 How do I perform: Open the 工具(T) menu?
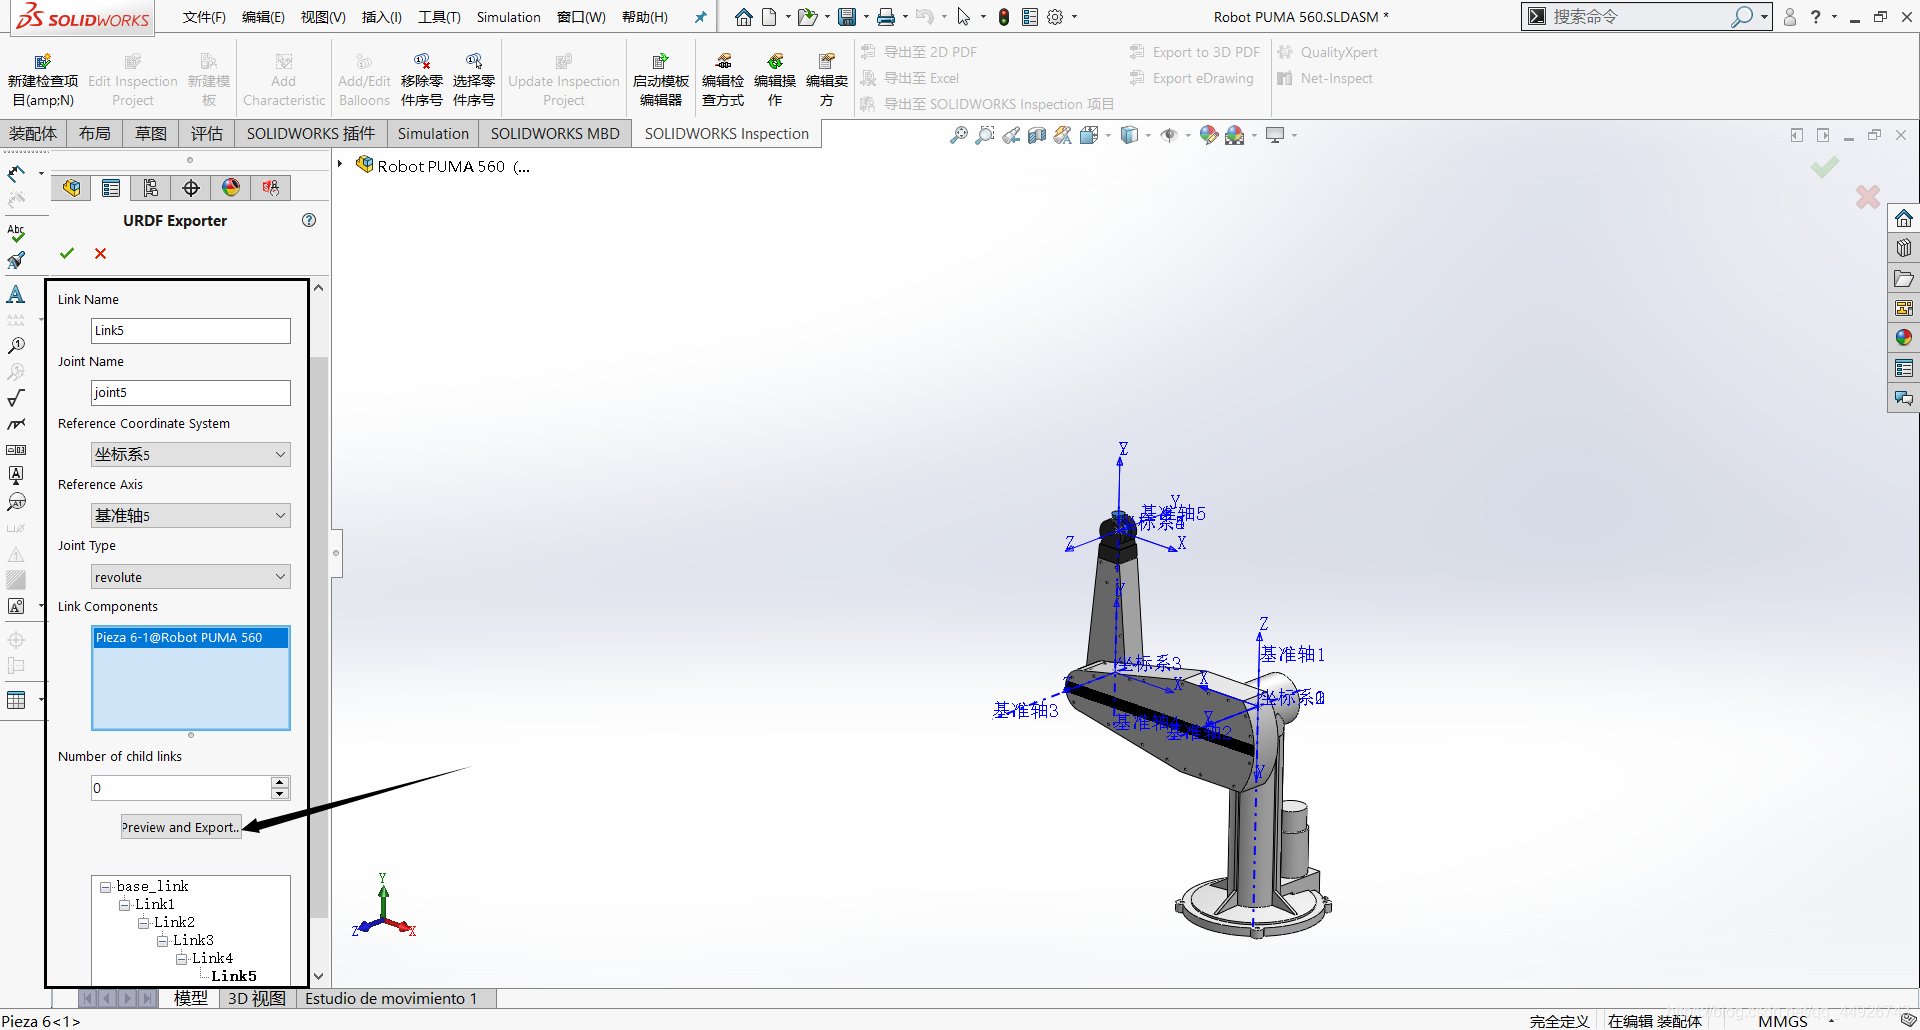pyautogui.click(x=439, y=17)
